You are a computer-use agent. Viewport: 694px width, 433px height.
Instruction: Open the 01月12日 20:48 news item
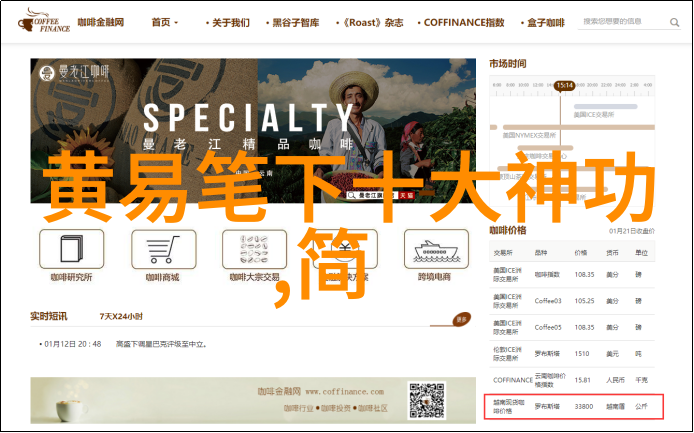click(123, 344)
